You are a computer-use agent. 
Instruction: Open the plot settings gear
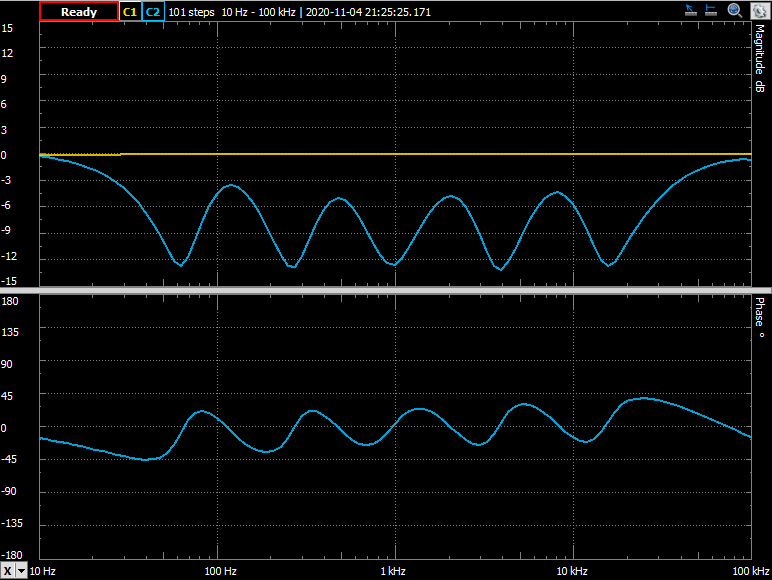click(758, 11)
